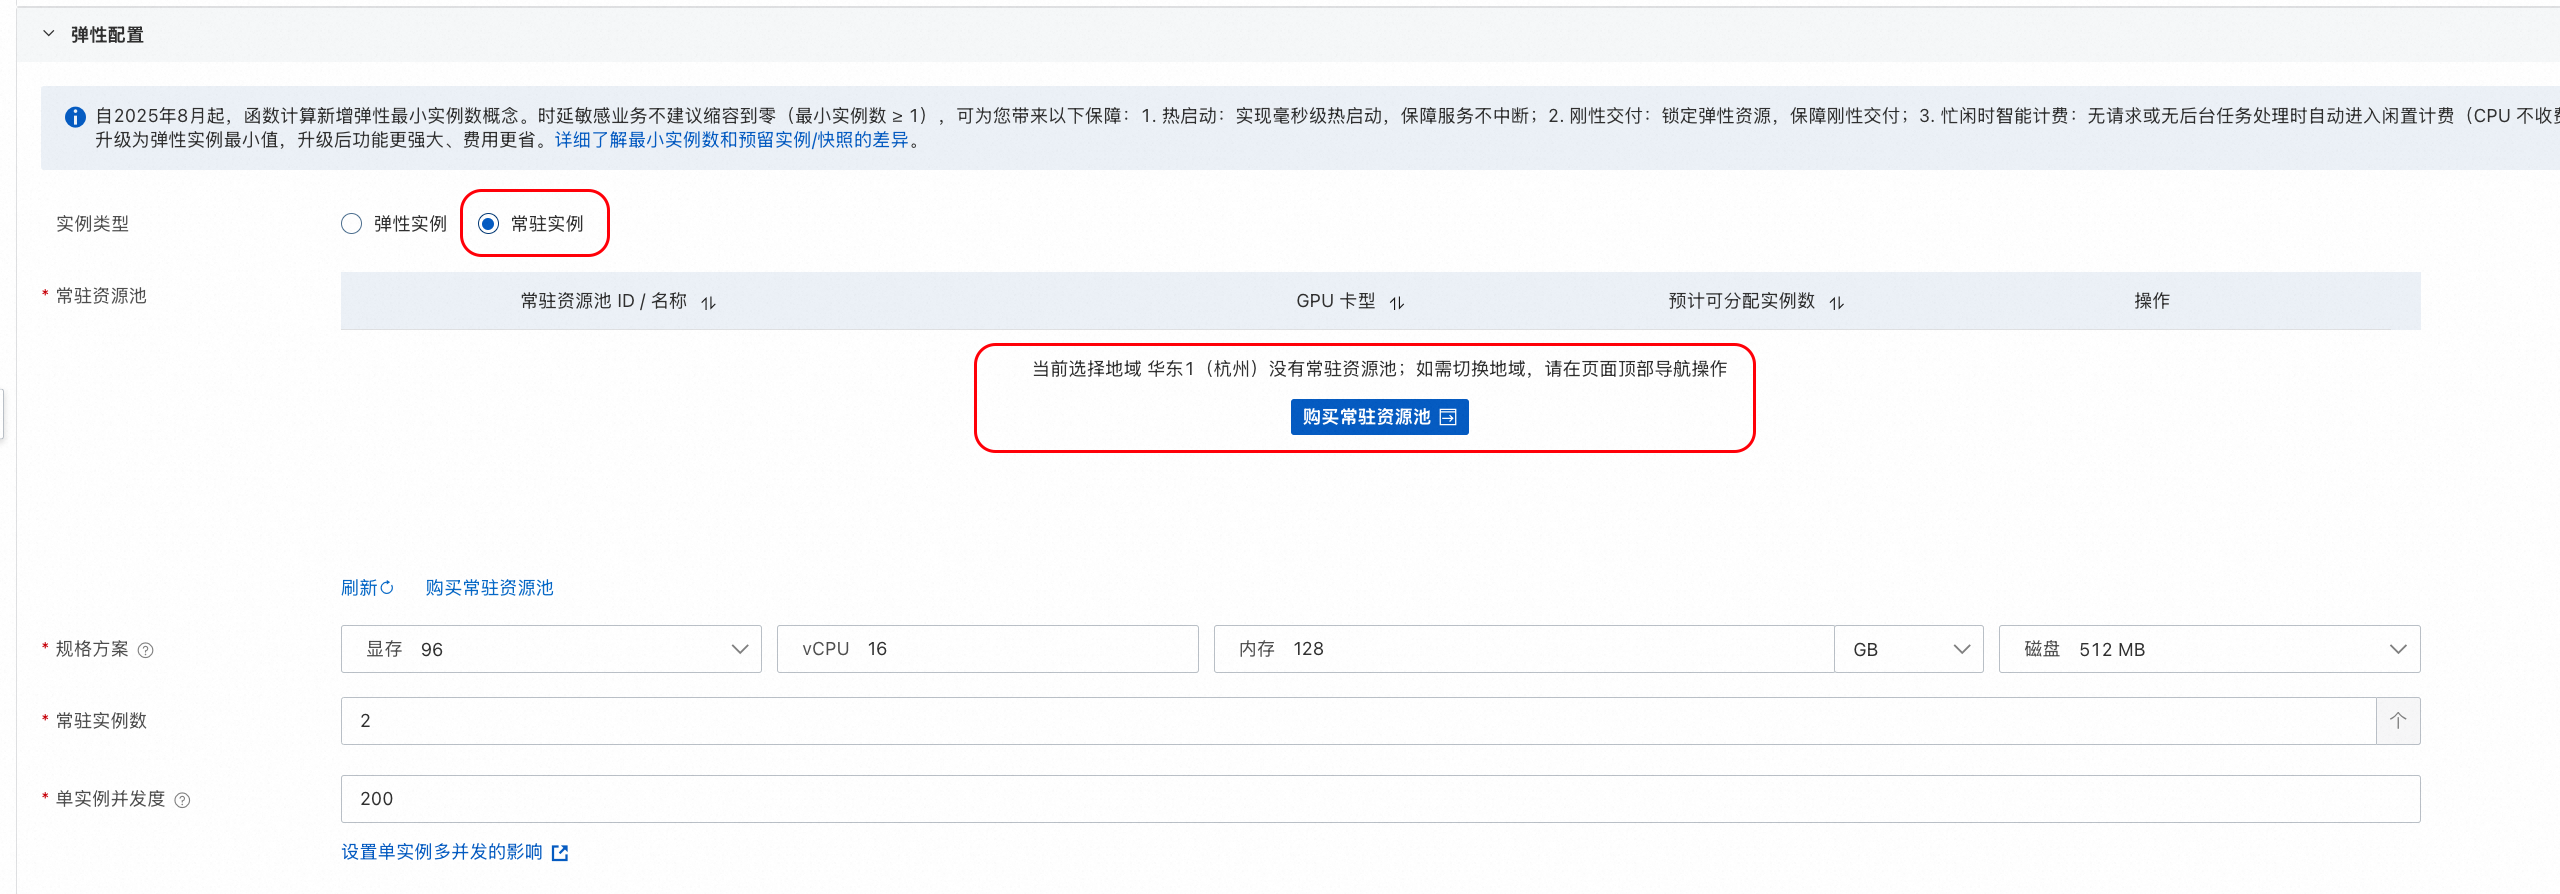Image resolution: width=2560 pixels, height=894 pixels.
Task: Click the 常驻资源池 field label
Action: coord(101,296)
